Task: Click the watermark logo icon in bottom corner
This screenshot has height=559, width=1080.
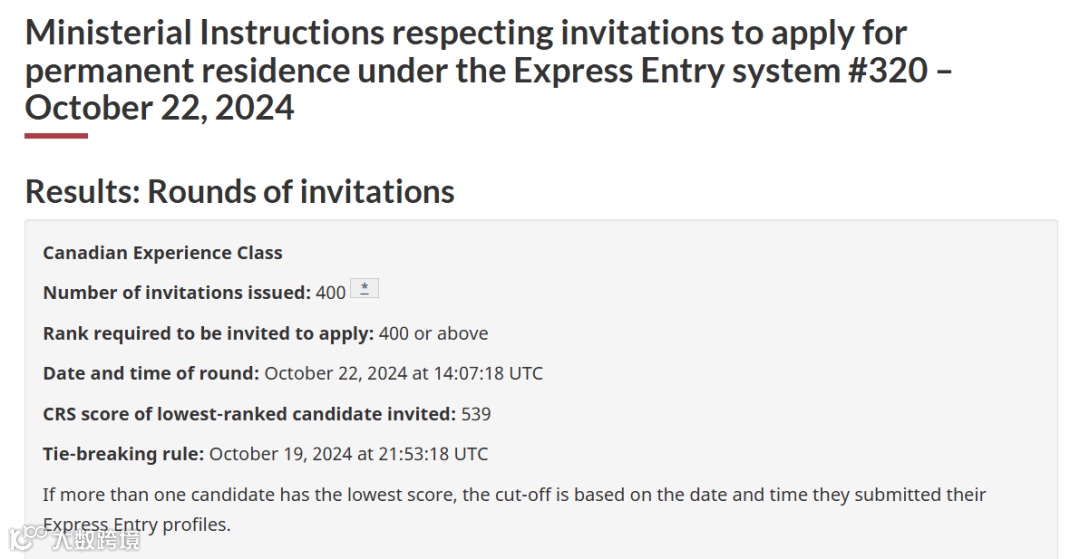Action: point(28,539)
